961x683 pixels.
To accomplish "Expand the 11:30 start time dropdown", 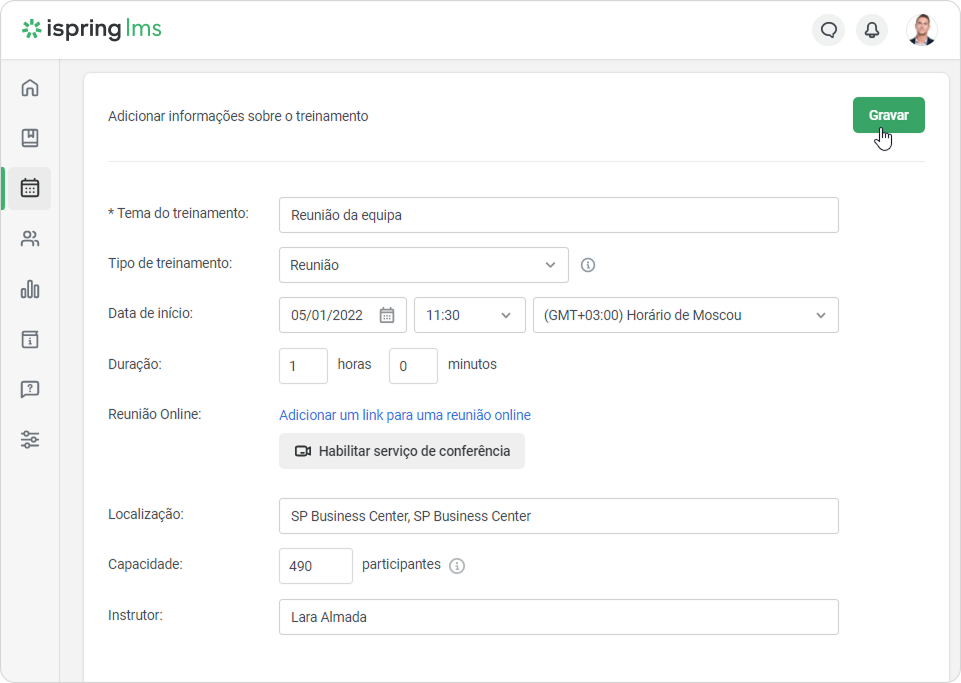I will coord(469,315).
